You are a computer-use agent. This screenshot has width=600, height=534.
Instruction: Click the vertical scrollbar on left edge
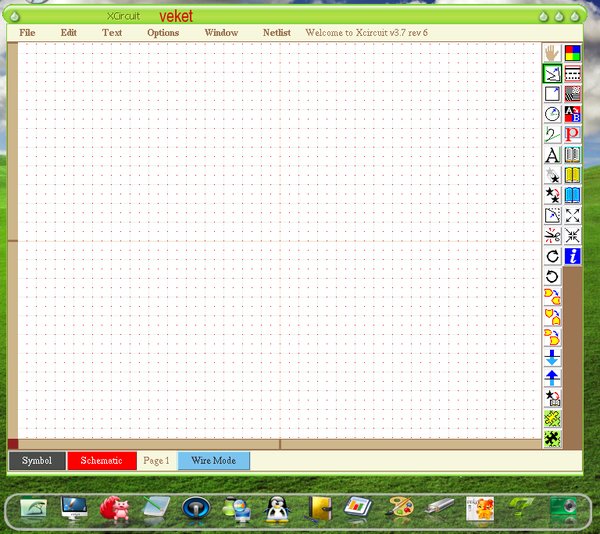click(12, 240)
